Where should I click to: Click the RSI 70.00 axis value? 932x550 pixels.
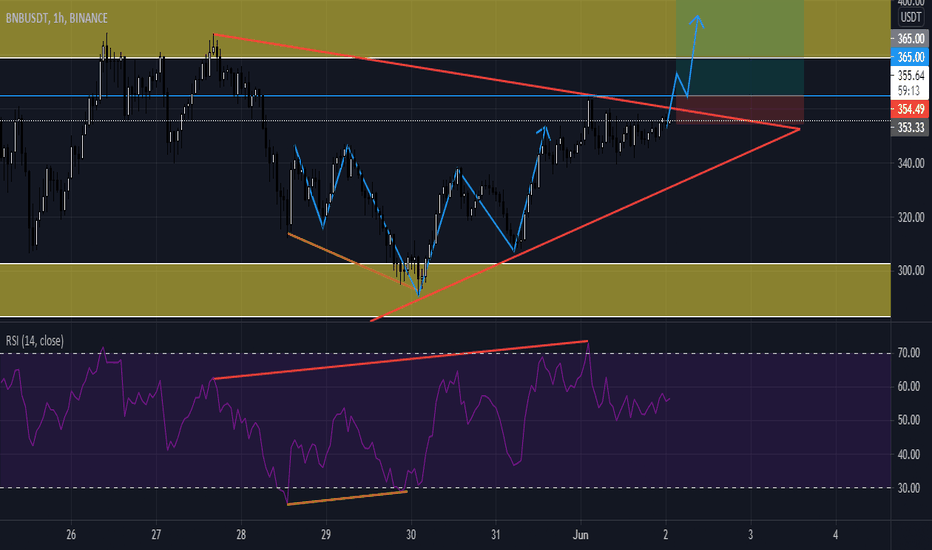[x=909, y=353]
